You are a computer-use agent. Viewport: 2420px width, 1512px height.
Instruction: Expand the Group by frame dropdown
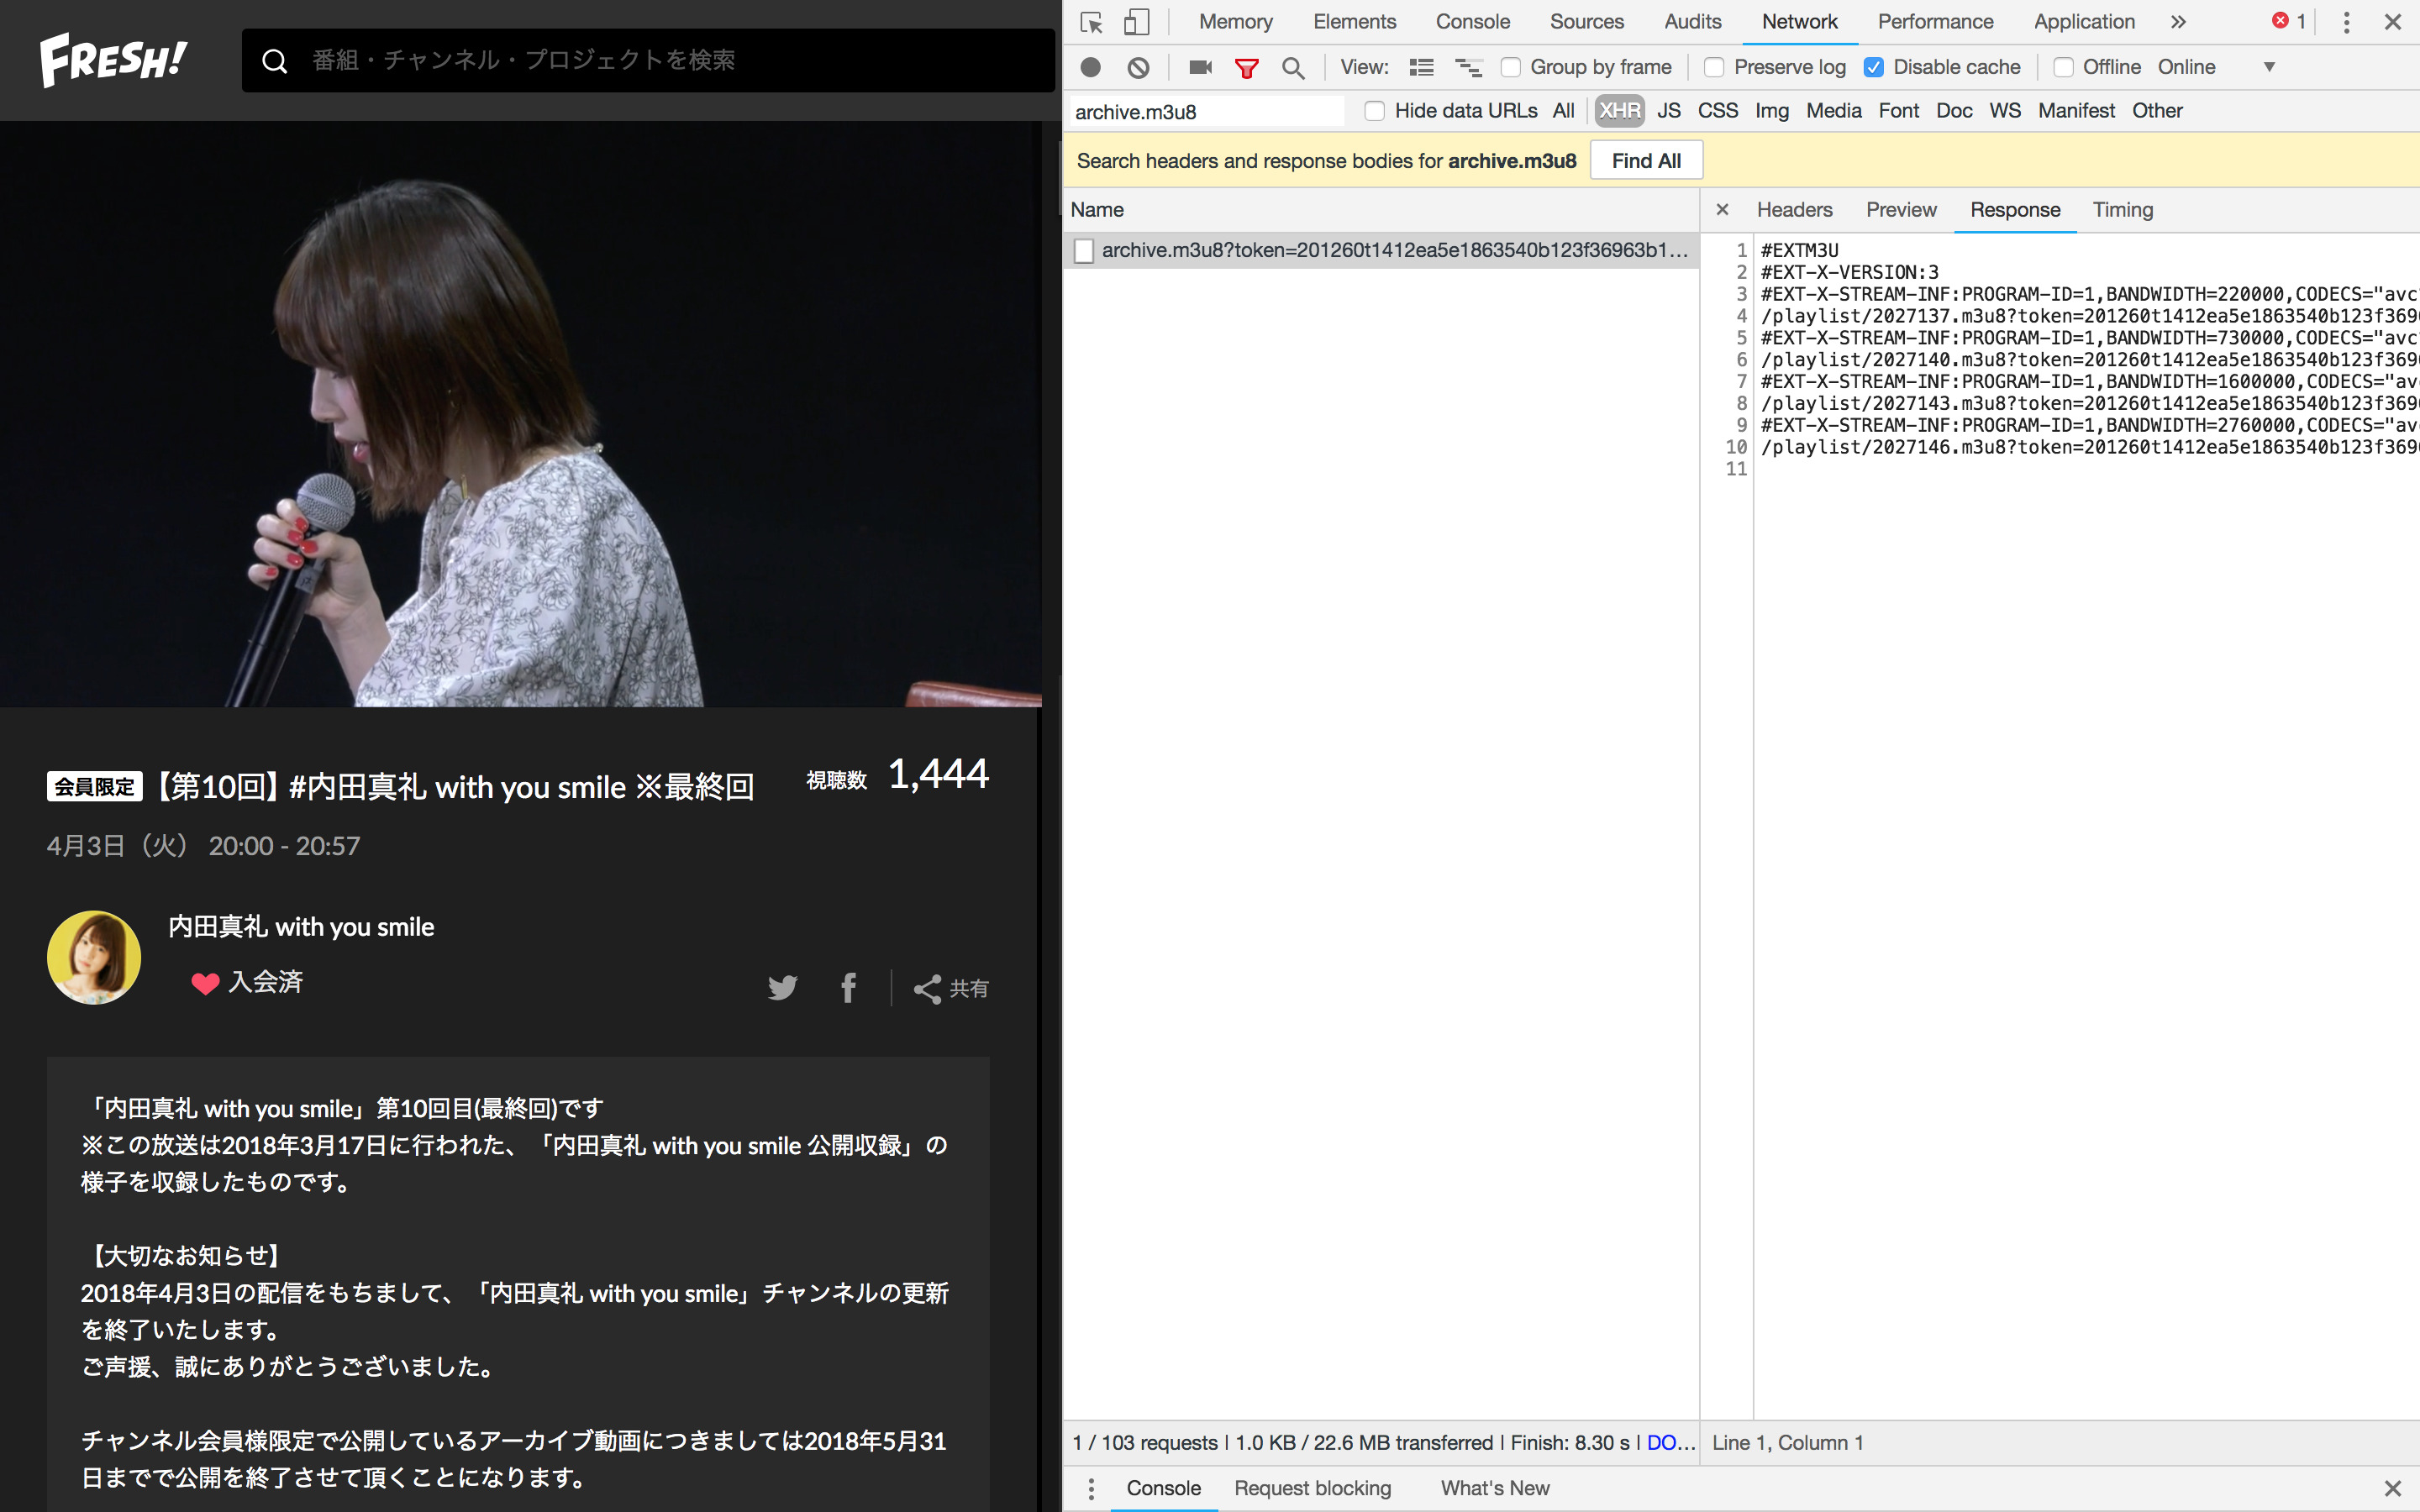(1511, 66)
